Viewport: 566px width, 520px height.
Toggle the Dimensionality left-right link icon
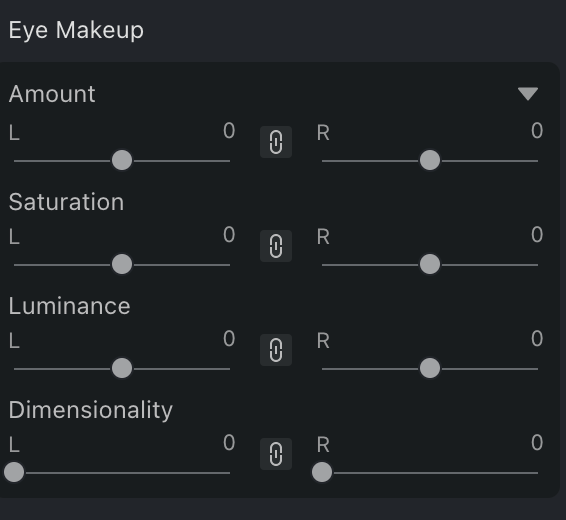point(276,454)
